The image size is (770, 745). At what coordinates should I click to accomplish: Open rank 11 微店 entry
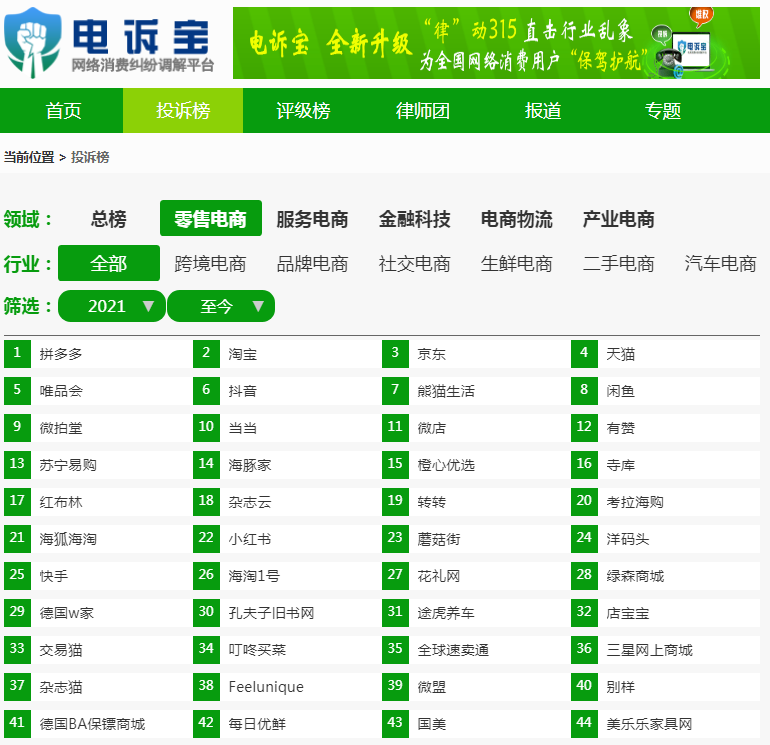(x=476, y=428)
